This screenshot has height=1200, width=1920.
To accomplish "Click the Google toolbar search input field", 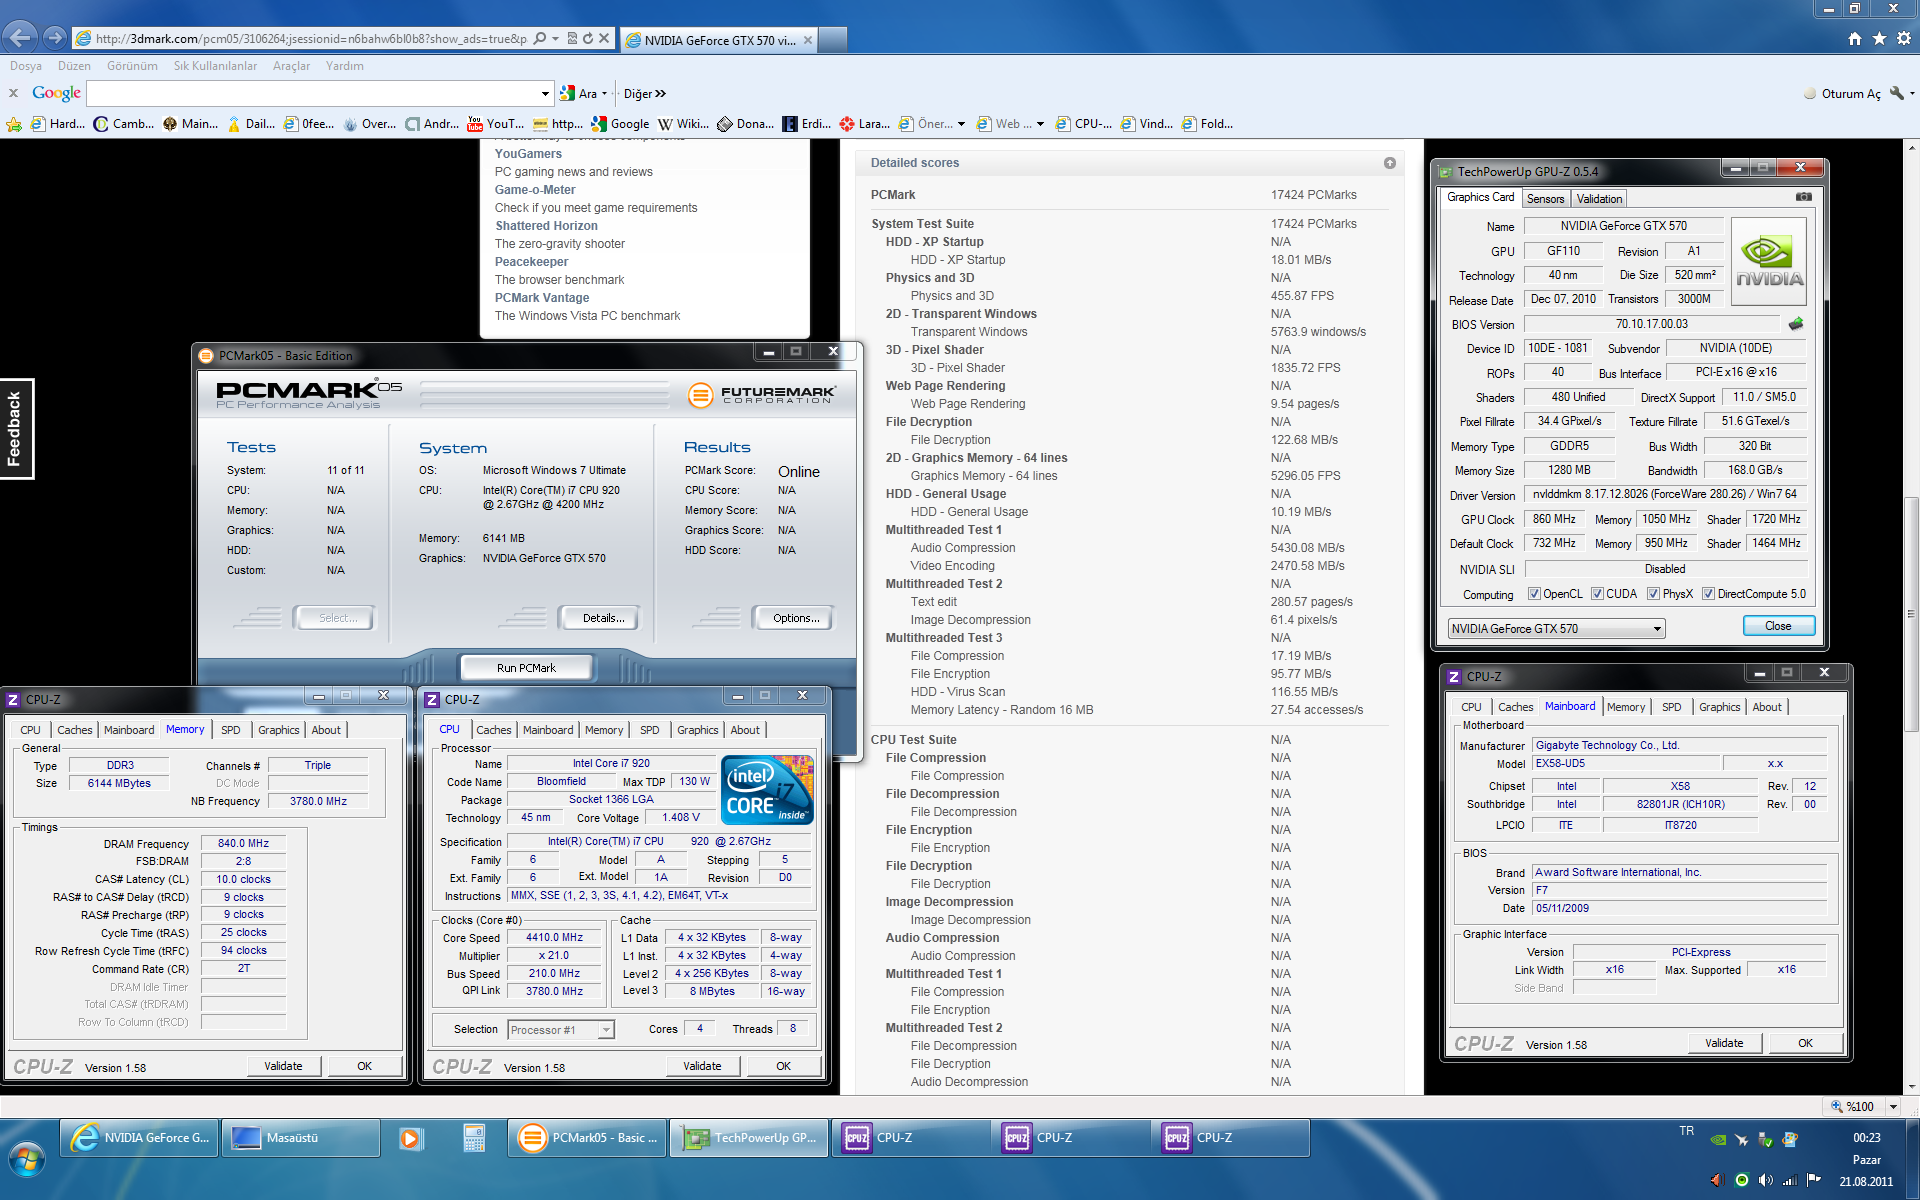I will click(x=313, y=94).
